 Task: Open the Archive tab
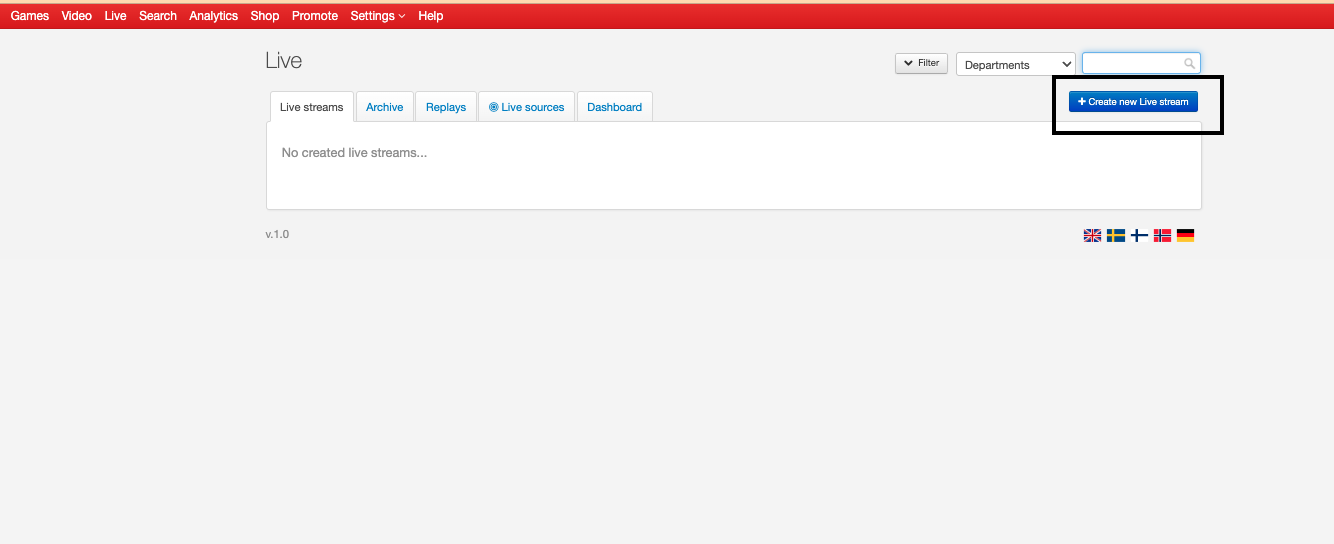coord(384,107)
